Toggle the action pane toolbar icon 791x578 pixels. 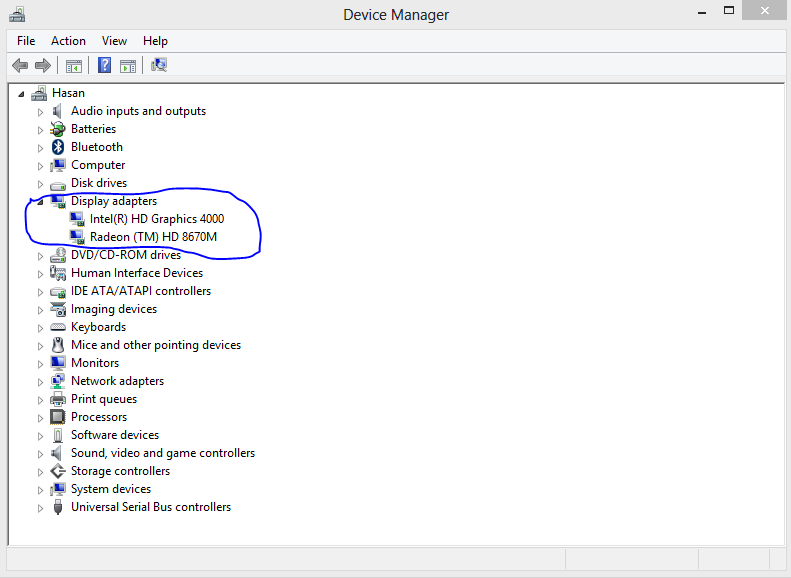click(128, 66)
